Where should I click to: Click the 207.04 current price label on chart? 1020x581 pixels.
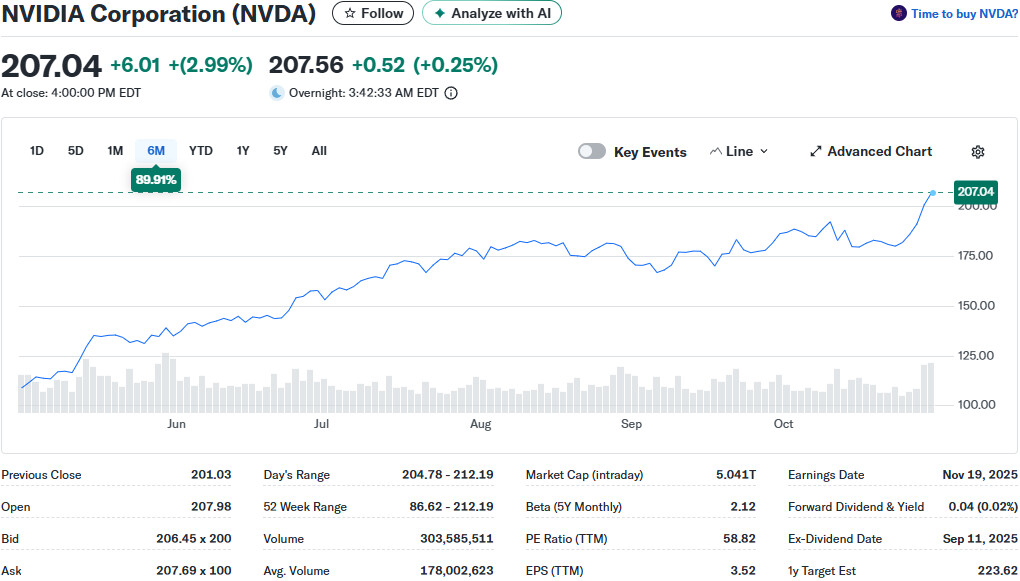click(x=976, y=192)
